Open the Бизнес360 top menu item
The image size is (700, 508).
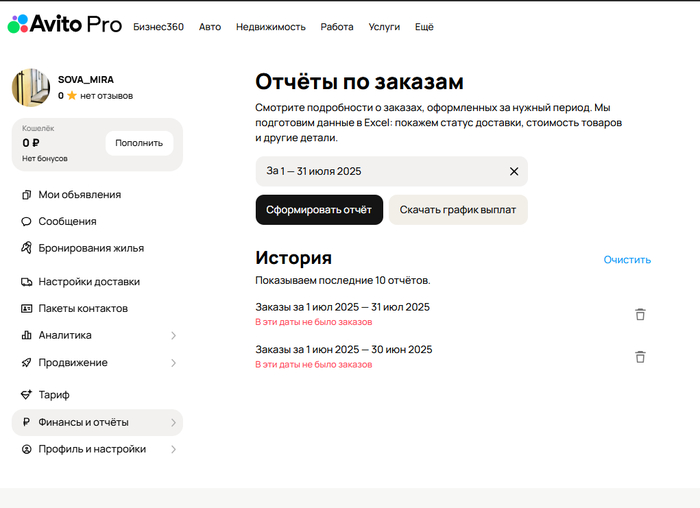158,27
